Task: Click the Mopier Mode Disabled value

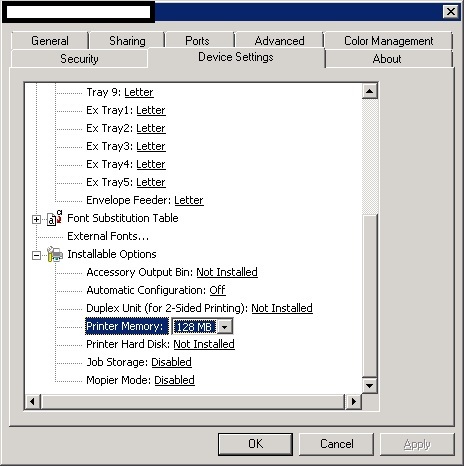Action: pos(174,380)
